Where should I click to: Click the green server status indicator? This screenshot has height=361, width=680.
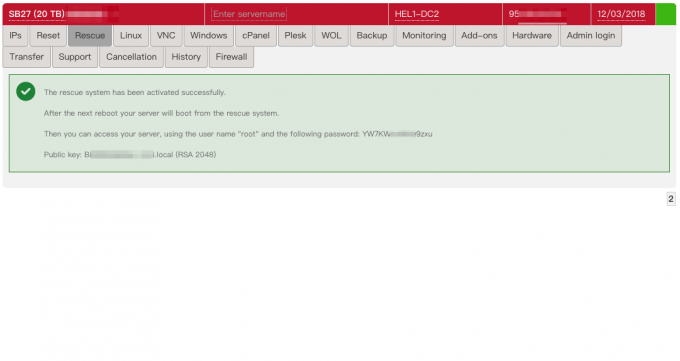click(x=666, y=14)
